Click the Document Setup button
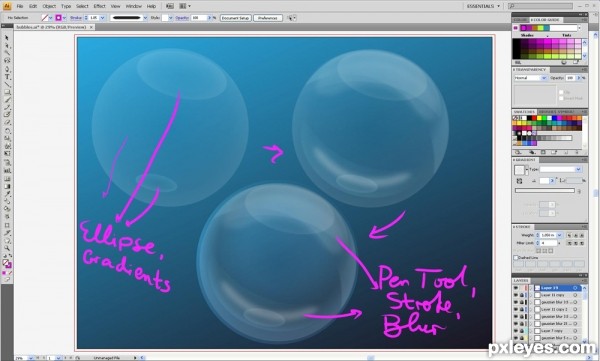 (x=236, y=18)
